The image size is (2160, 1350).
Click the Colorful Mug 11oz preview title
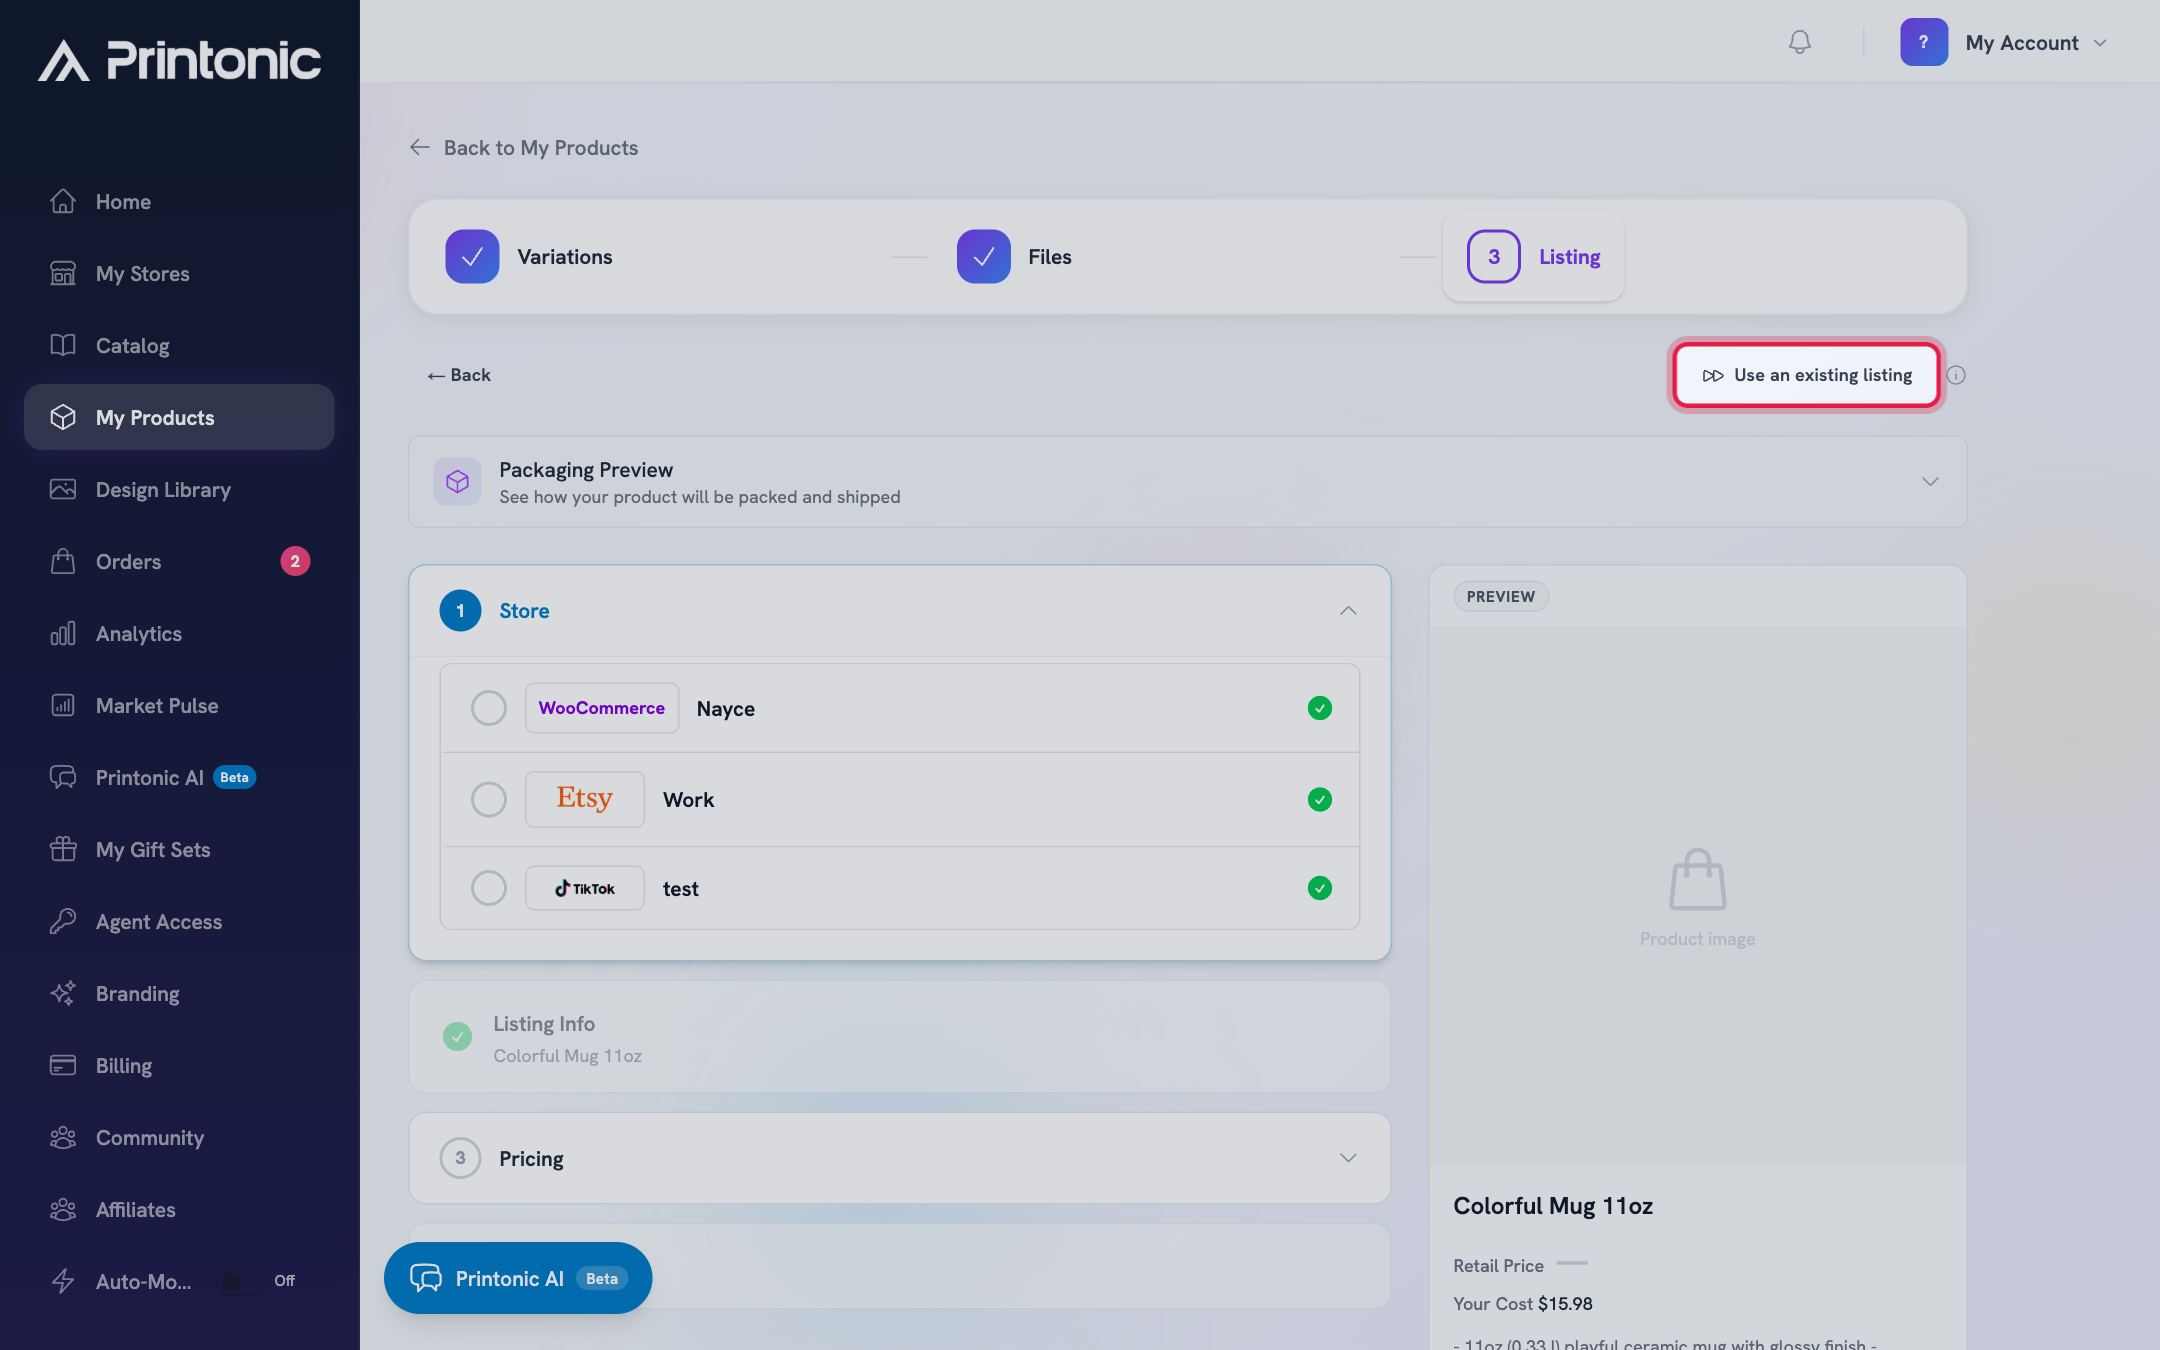pyautogui.click(x=1553, y=1206)
